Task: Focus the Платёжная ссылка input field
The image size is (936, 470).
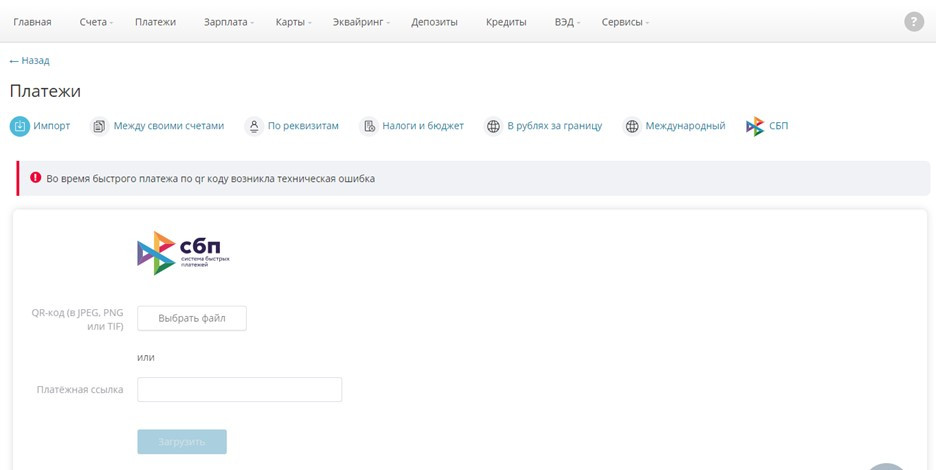Action: pos(239,389)
